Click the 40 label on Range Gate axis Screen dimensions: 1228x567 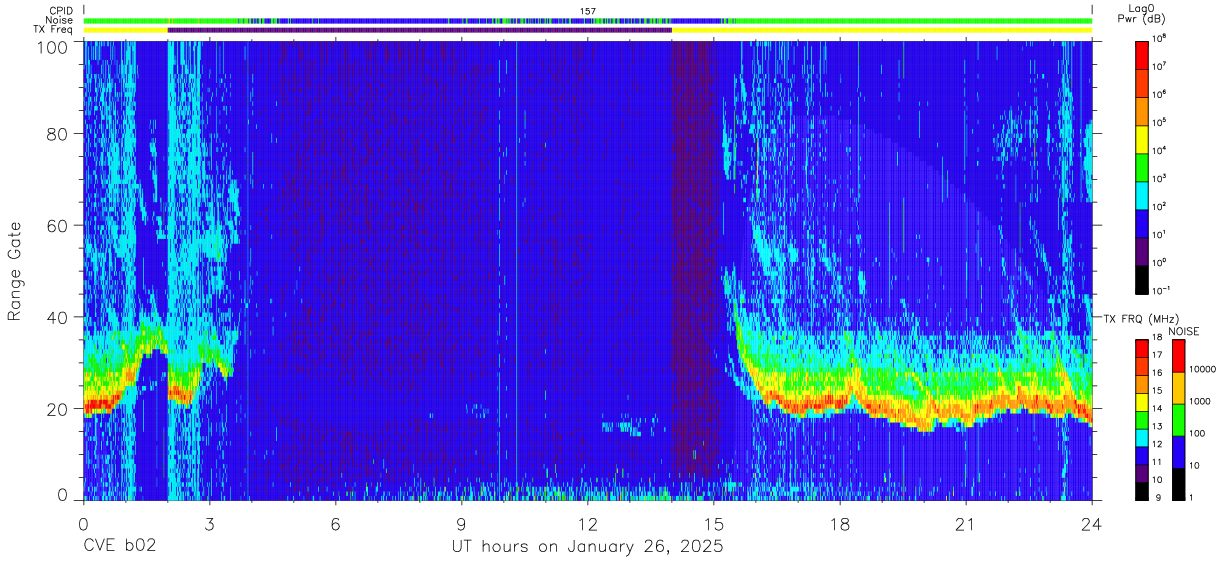56,317
